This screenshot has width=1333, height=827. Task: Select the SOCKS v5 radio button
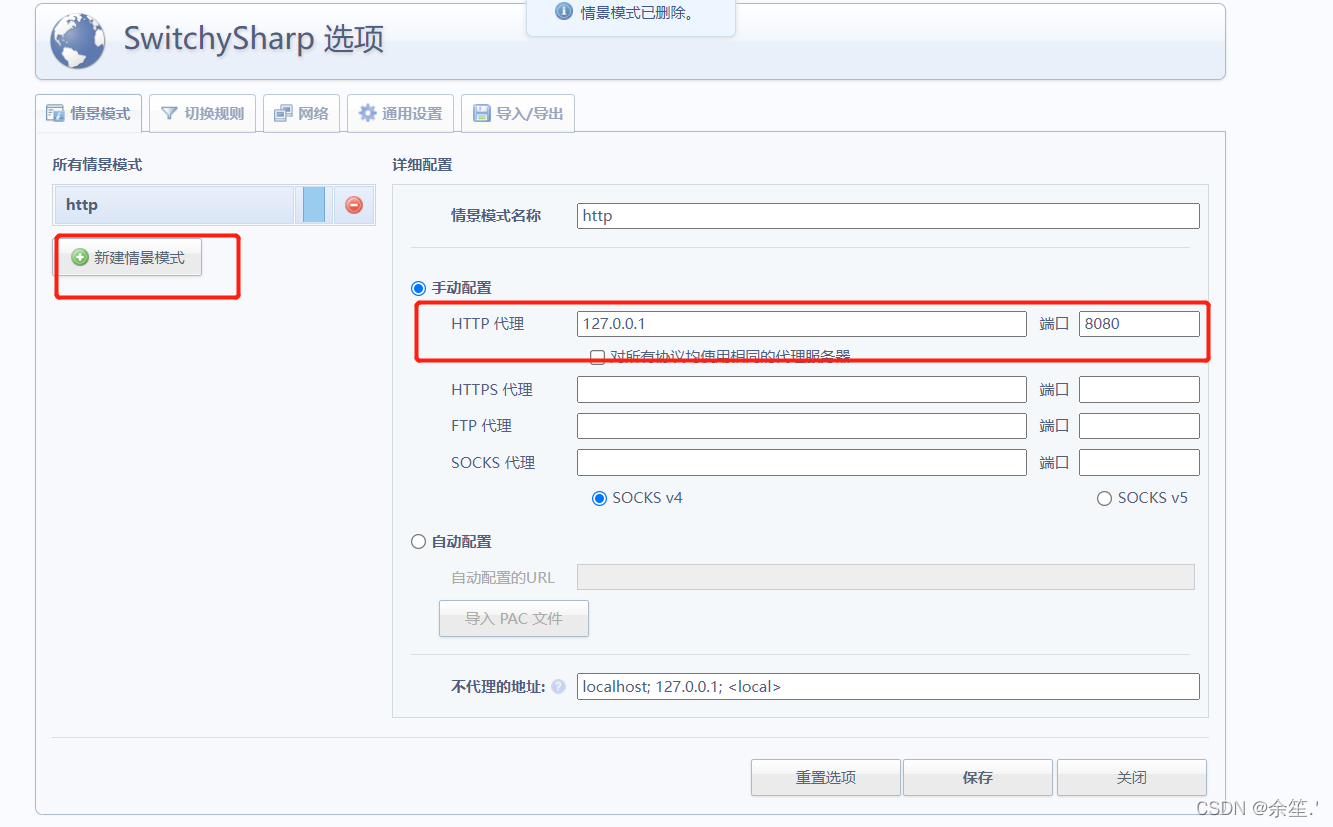click(1105, 498)
